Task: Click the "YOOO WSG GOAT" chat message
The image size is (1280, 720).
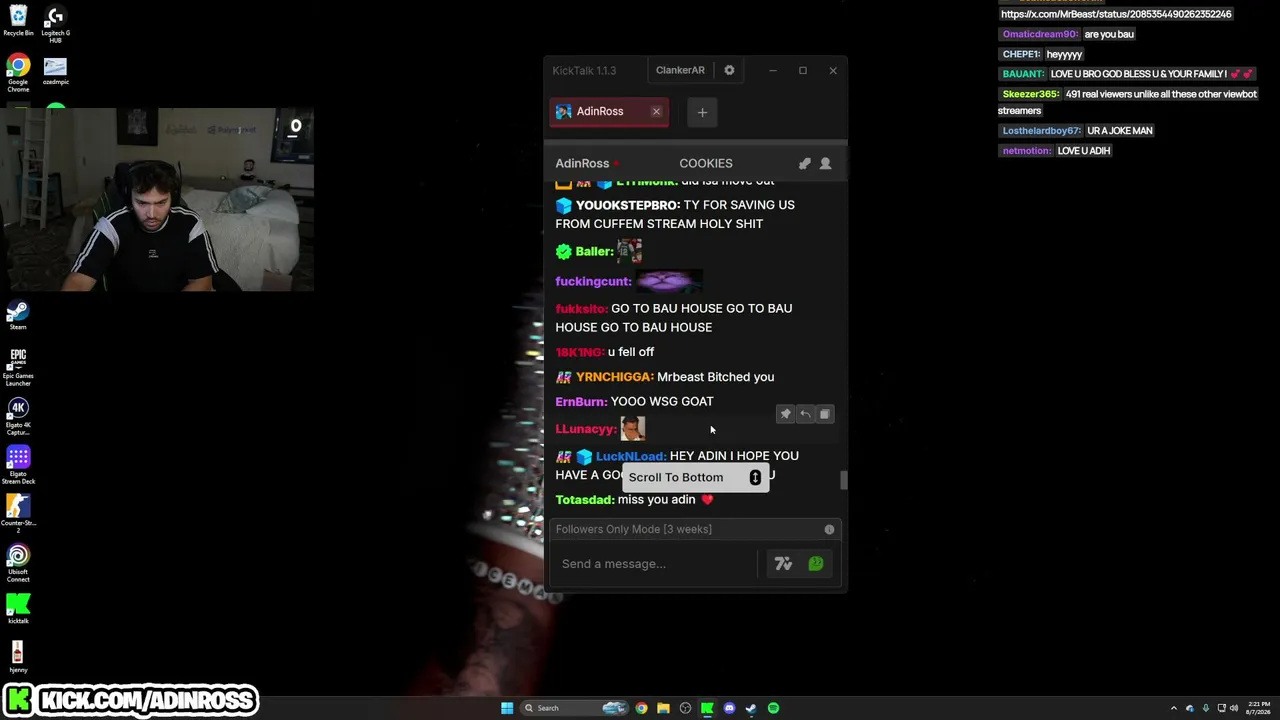Action: pos(662,402)
